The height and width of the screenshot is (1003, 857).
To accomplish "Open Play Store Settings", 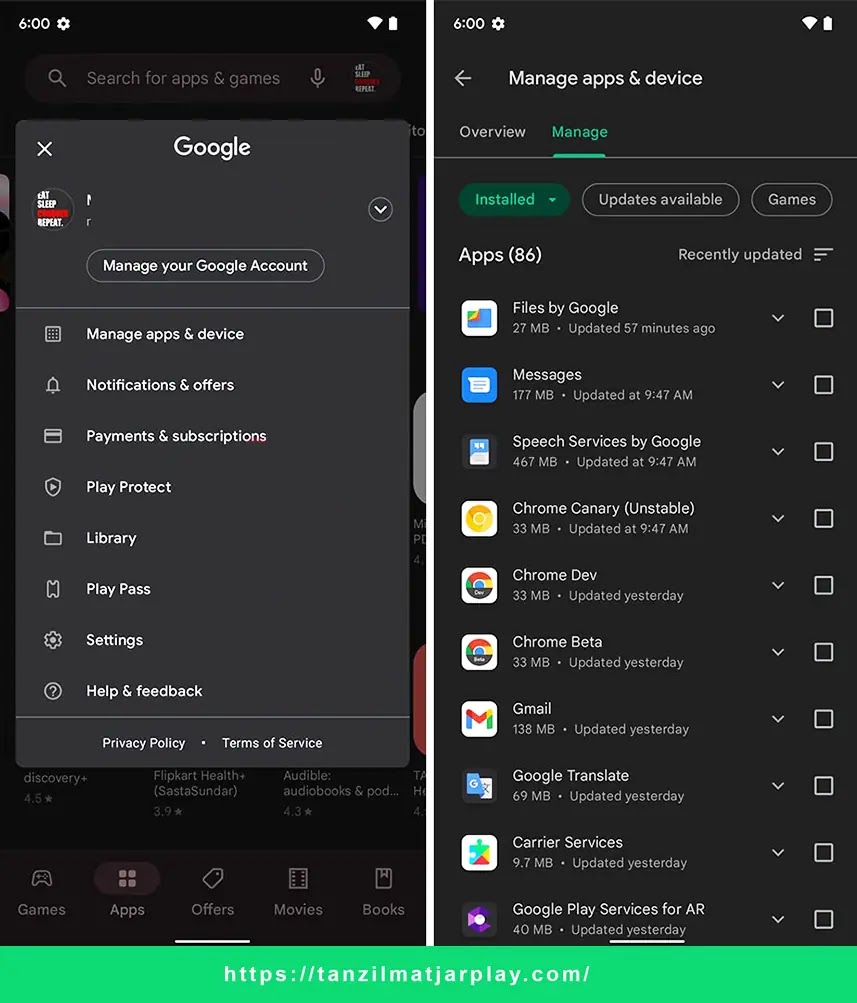I will [114, 640].
